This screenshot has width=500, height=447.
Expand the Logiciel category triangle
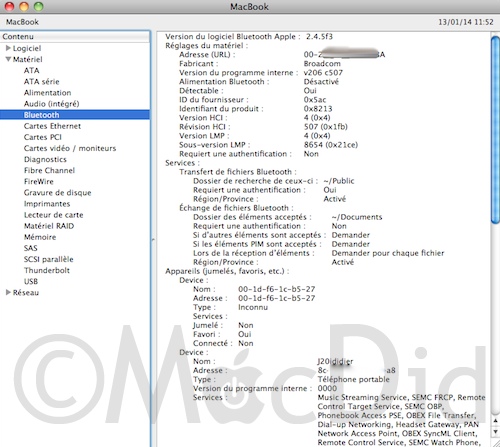pos(8,48)
